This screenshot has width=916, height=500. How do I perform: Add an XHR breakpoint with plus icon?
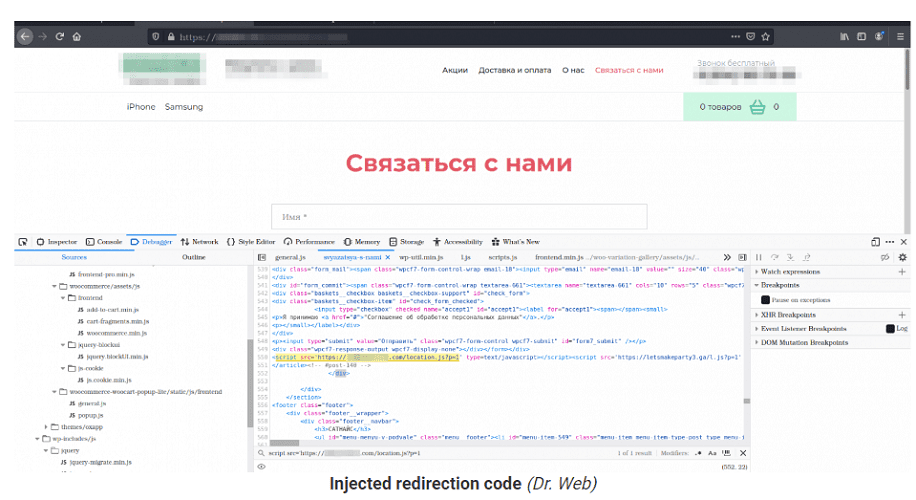pos(902,315)
